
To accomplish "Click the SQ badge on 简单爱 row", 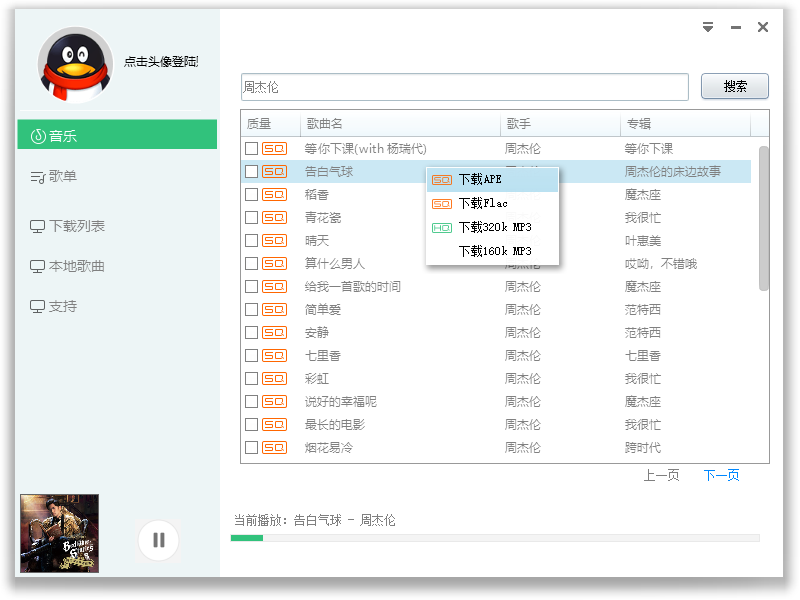I will (x=274, y=310).
